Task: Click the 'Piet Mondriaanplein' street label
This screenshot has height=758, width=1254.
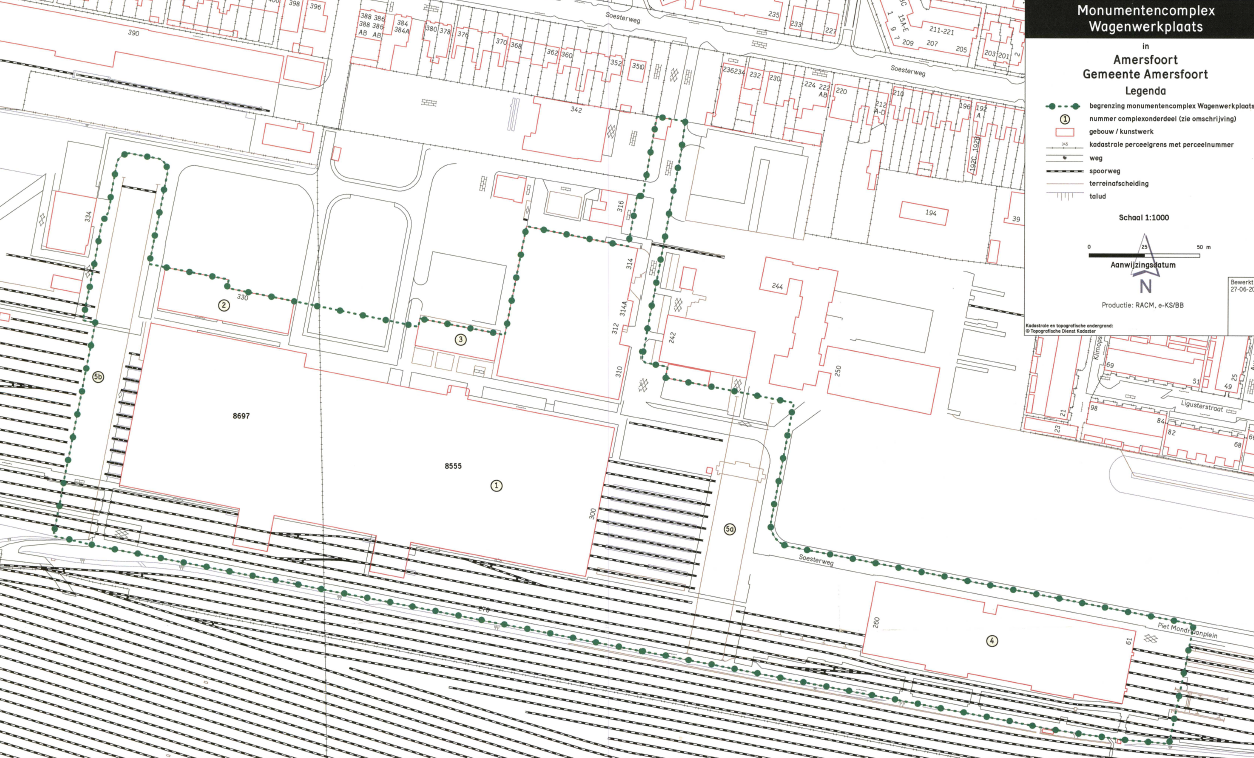Action: [x=1188, y=631]
